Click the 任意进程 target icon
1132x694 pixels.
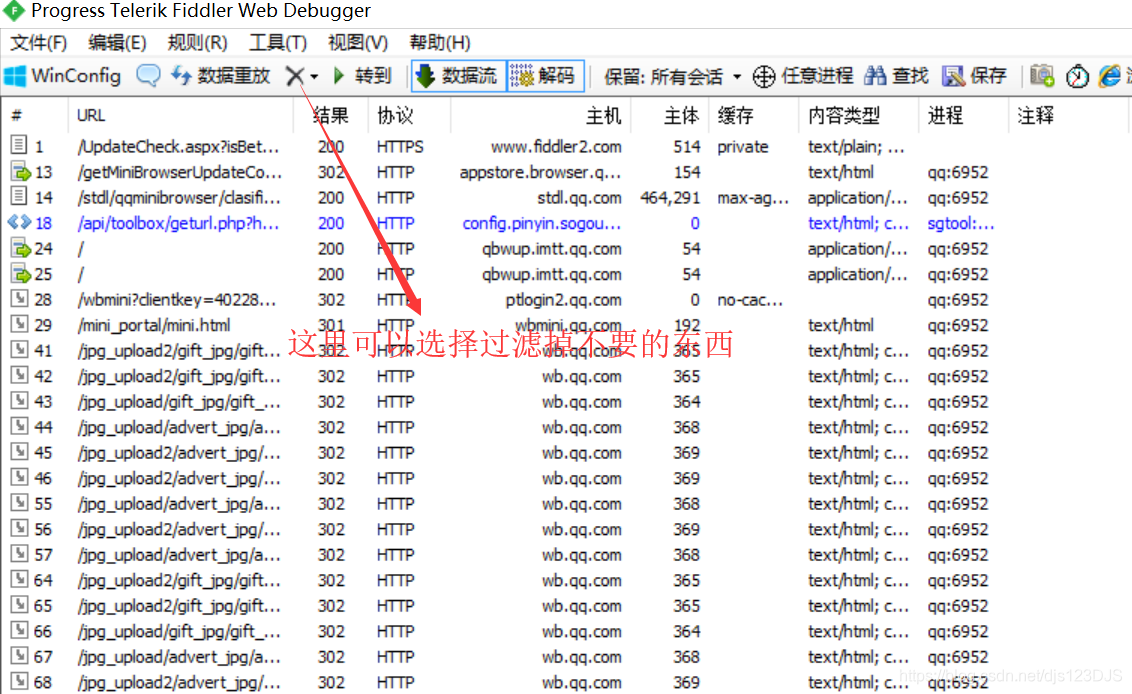(x=764, y=77)
